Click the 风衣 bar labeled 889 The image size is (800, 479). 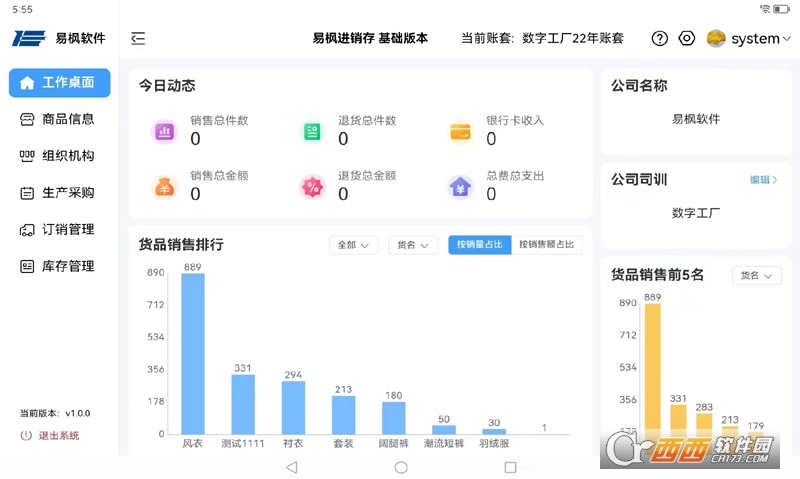coord(193,354)
